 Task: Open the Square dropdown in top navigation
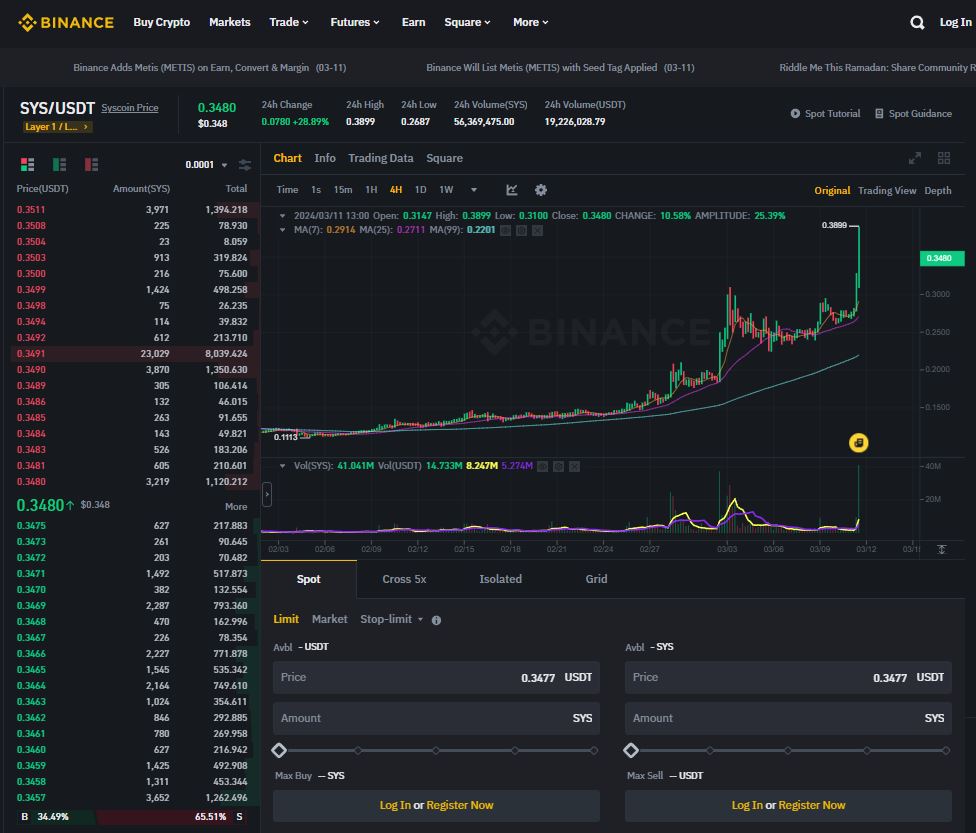(x=467, y=22)
